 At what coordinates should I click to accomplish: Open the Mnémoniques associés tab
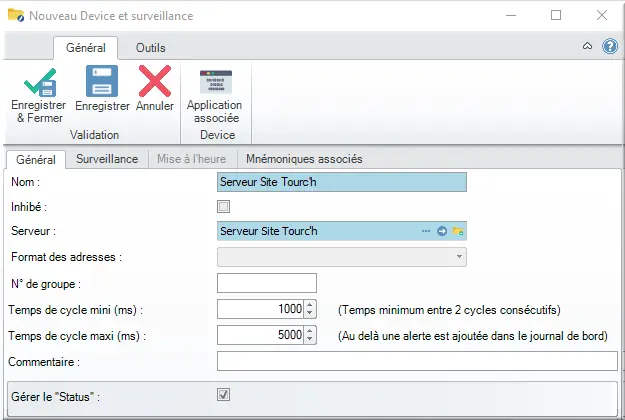[304, 159]
